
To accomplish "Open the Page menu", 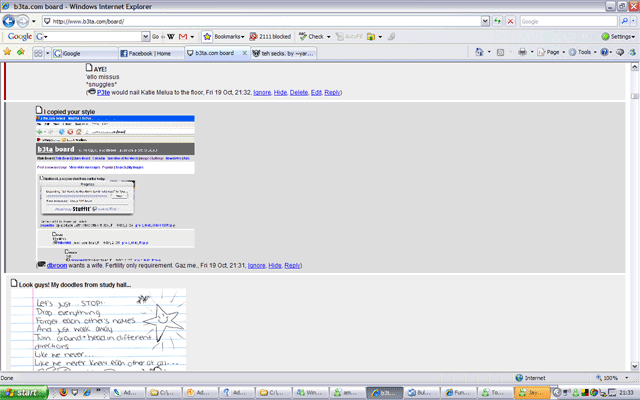I will (x=551, y=52).
